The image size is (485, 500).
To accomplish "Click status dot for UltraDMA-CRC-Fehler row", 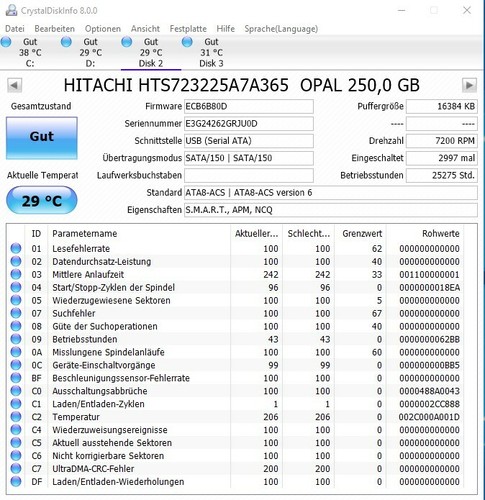I will click(16, 468).
